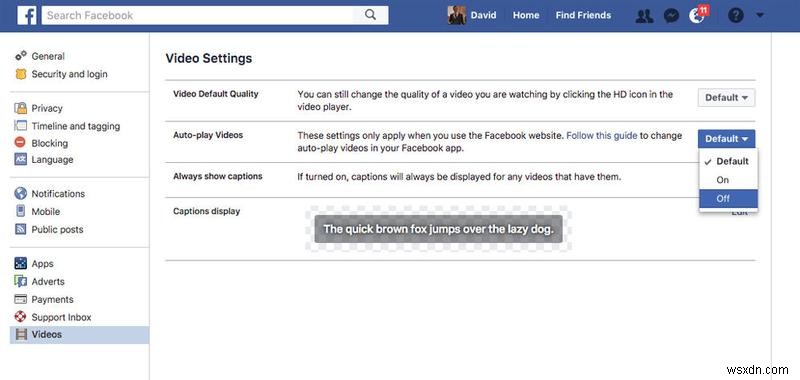Open the help question mark icon
Viewport: 800px width, 380px height.
735,16
